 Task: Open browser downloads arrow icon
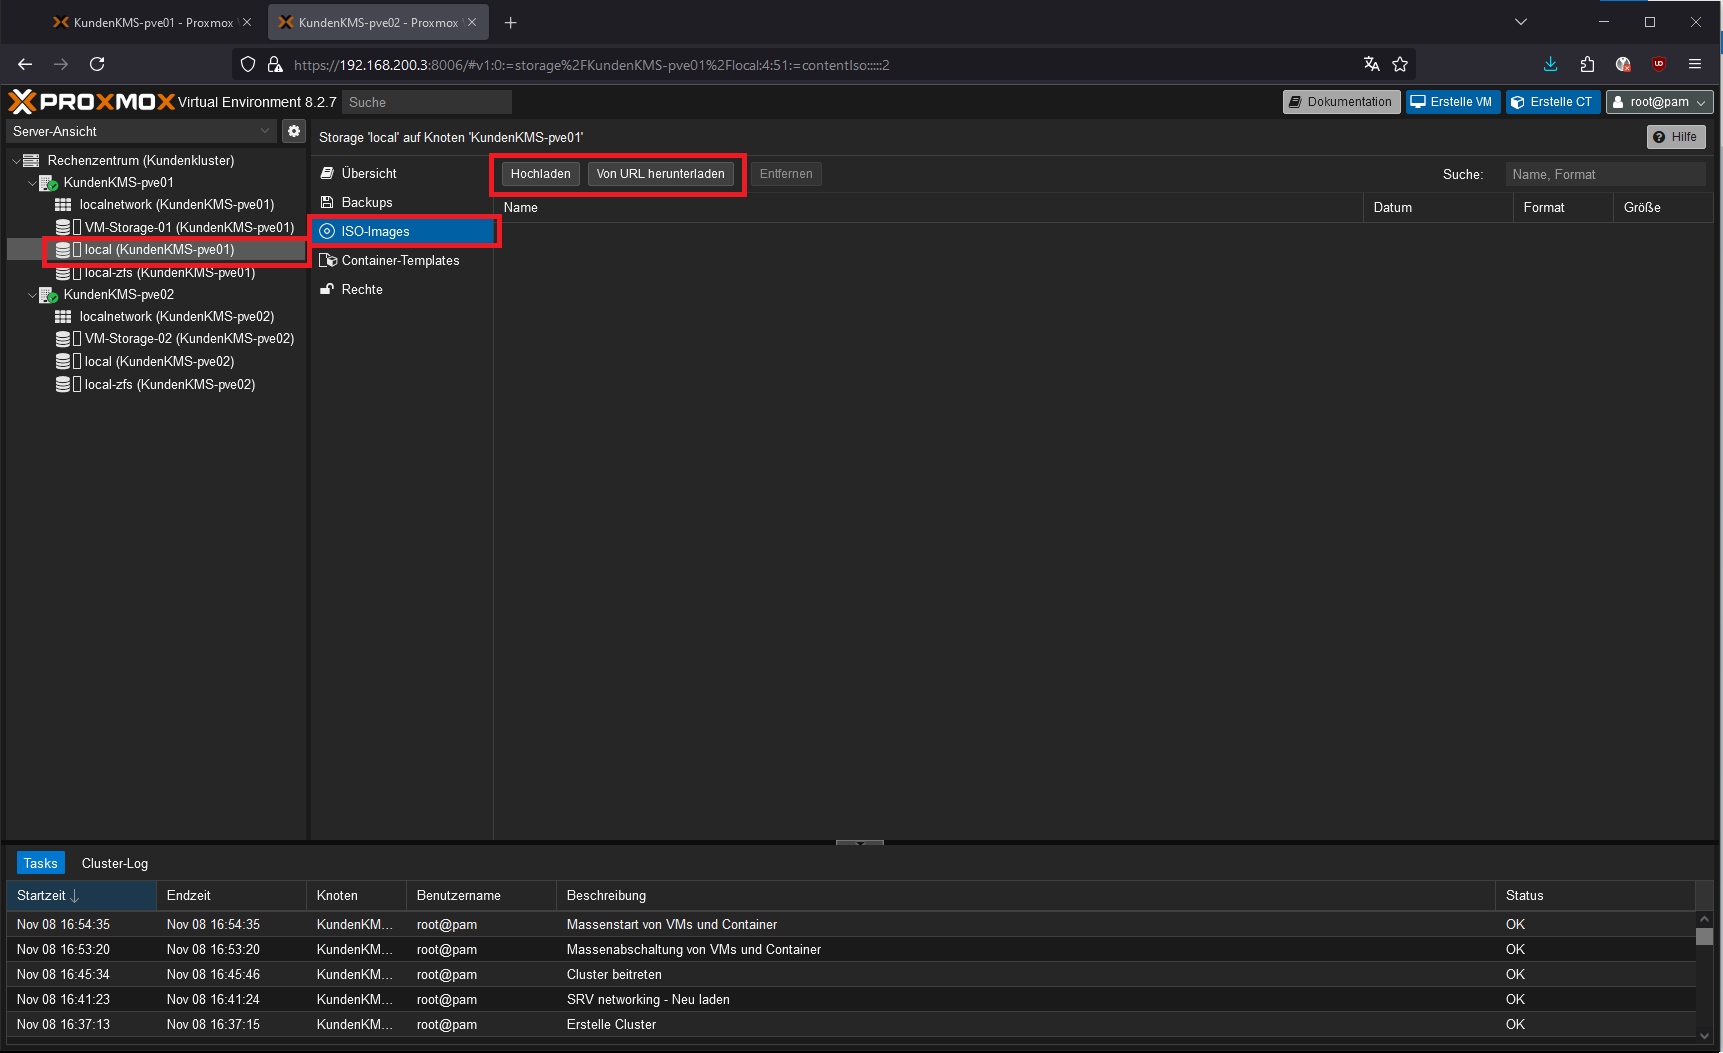[x=1550, y=64]
